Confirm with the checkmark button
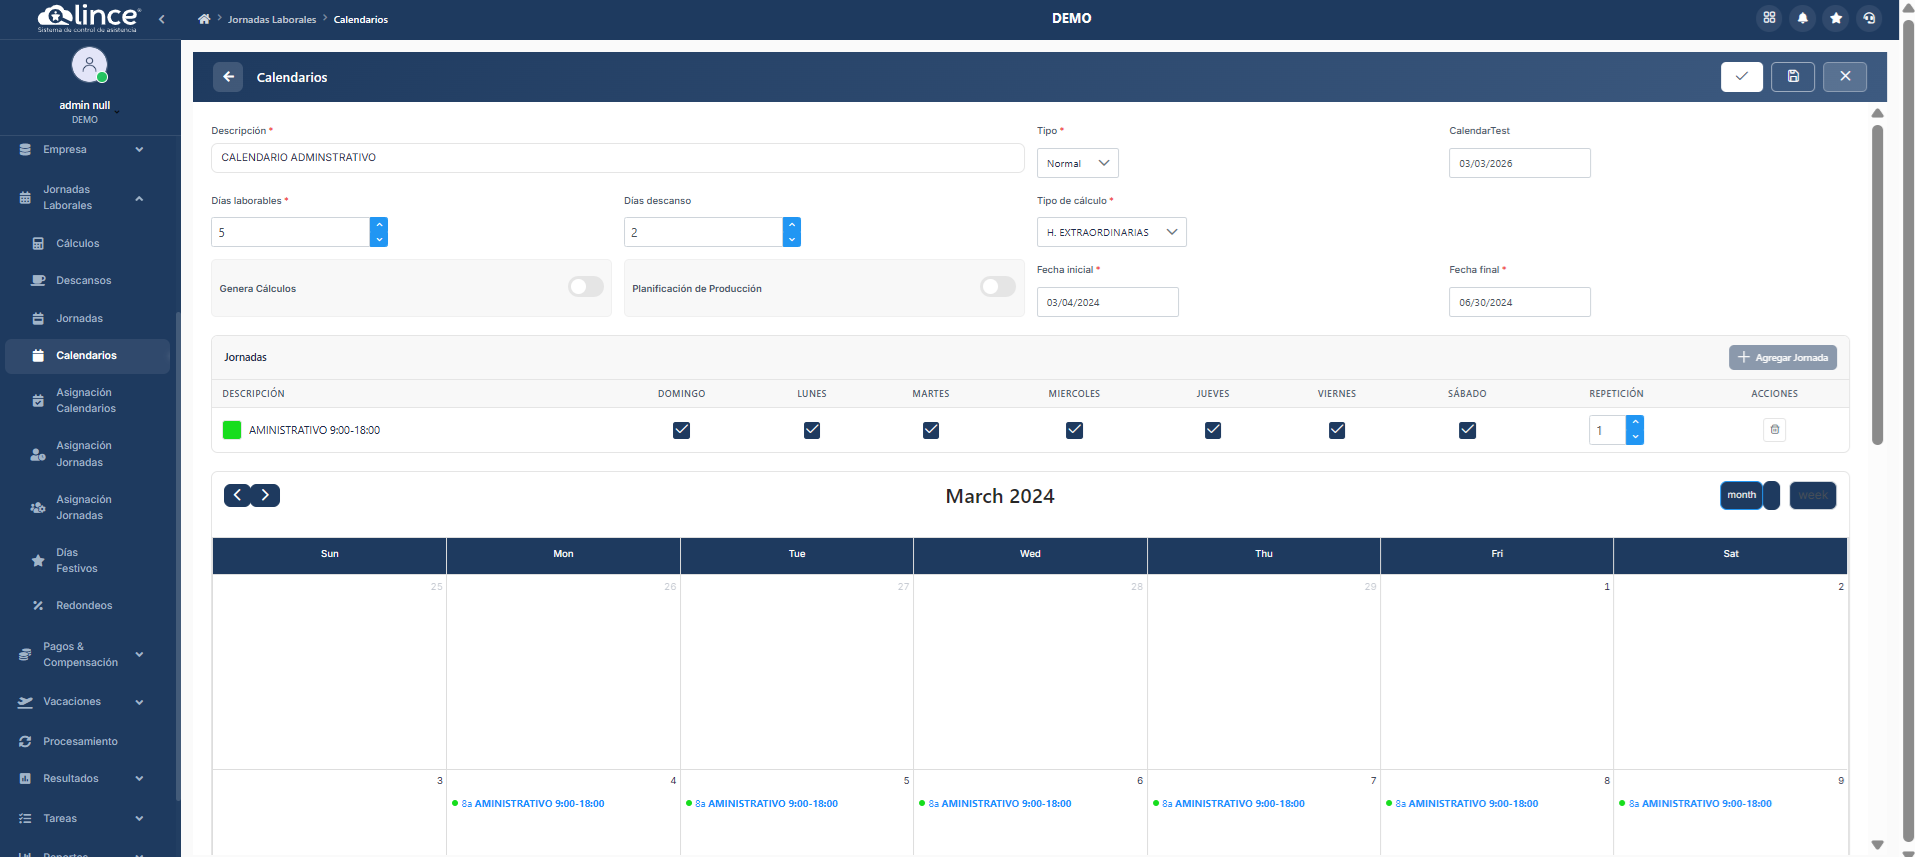The width and height of the screenshot is (1915, 857). (1741, 77)
